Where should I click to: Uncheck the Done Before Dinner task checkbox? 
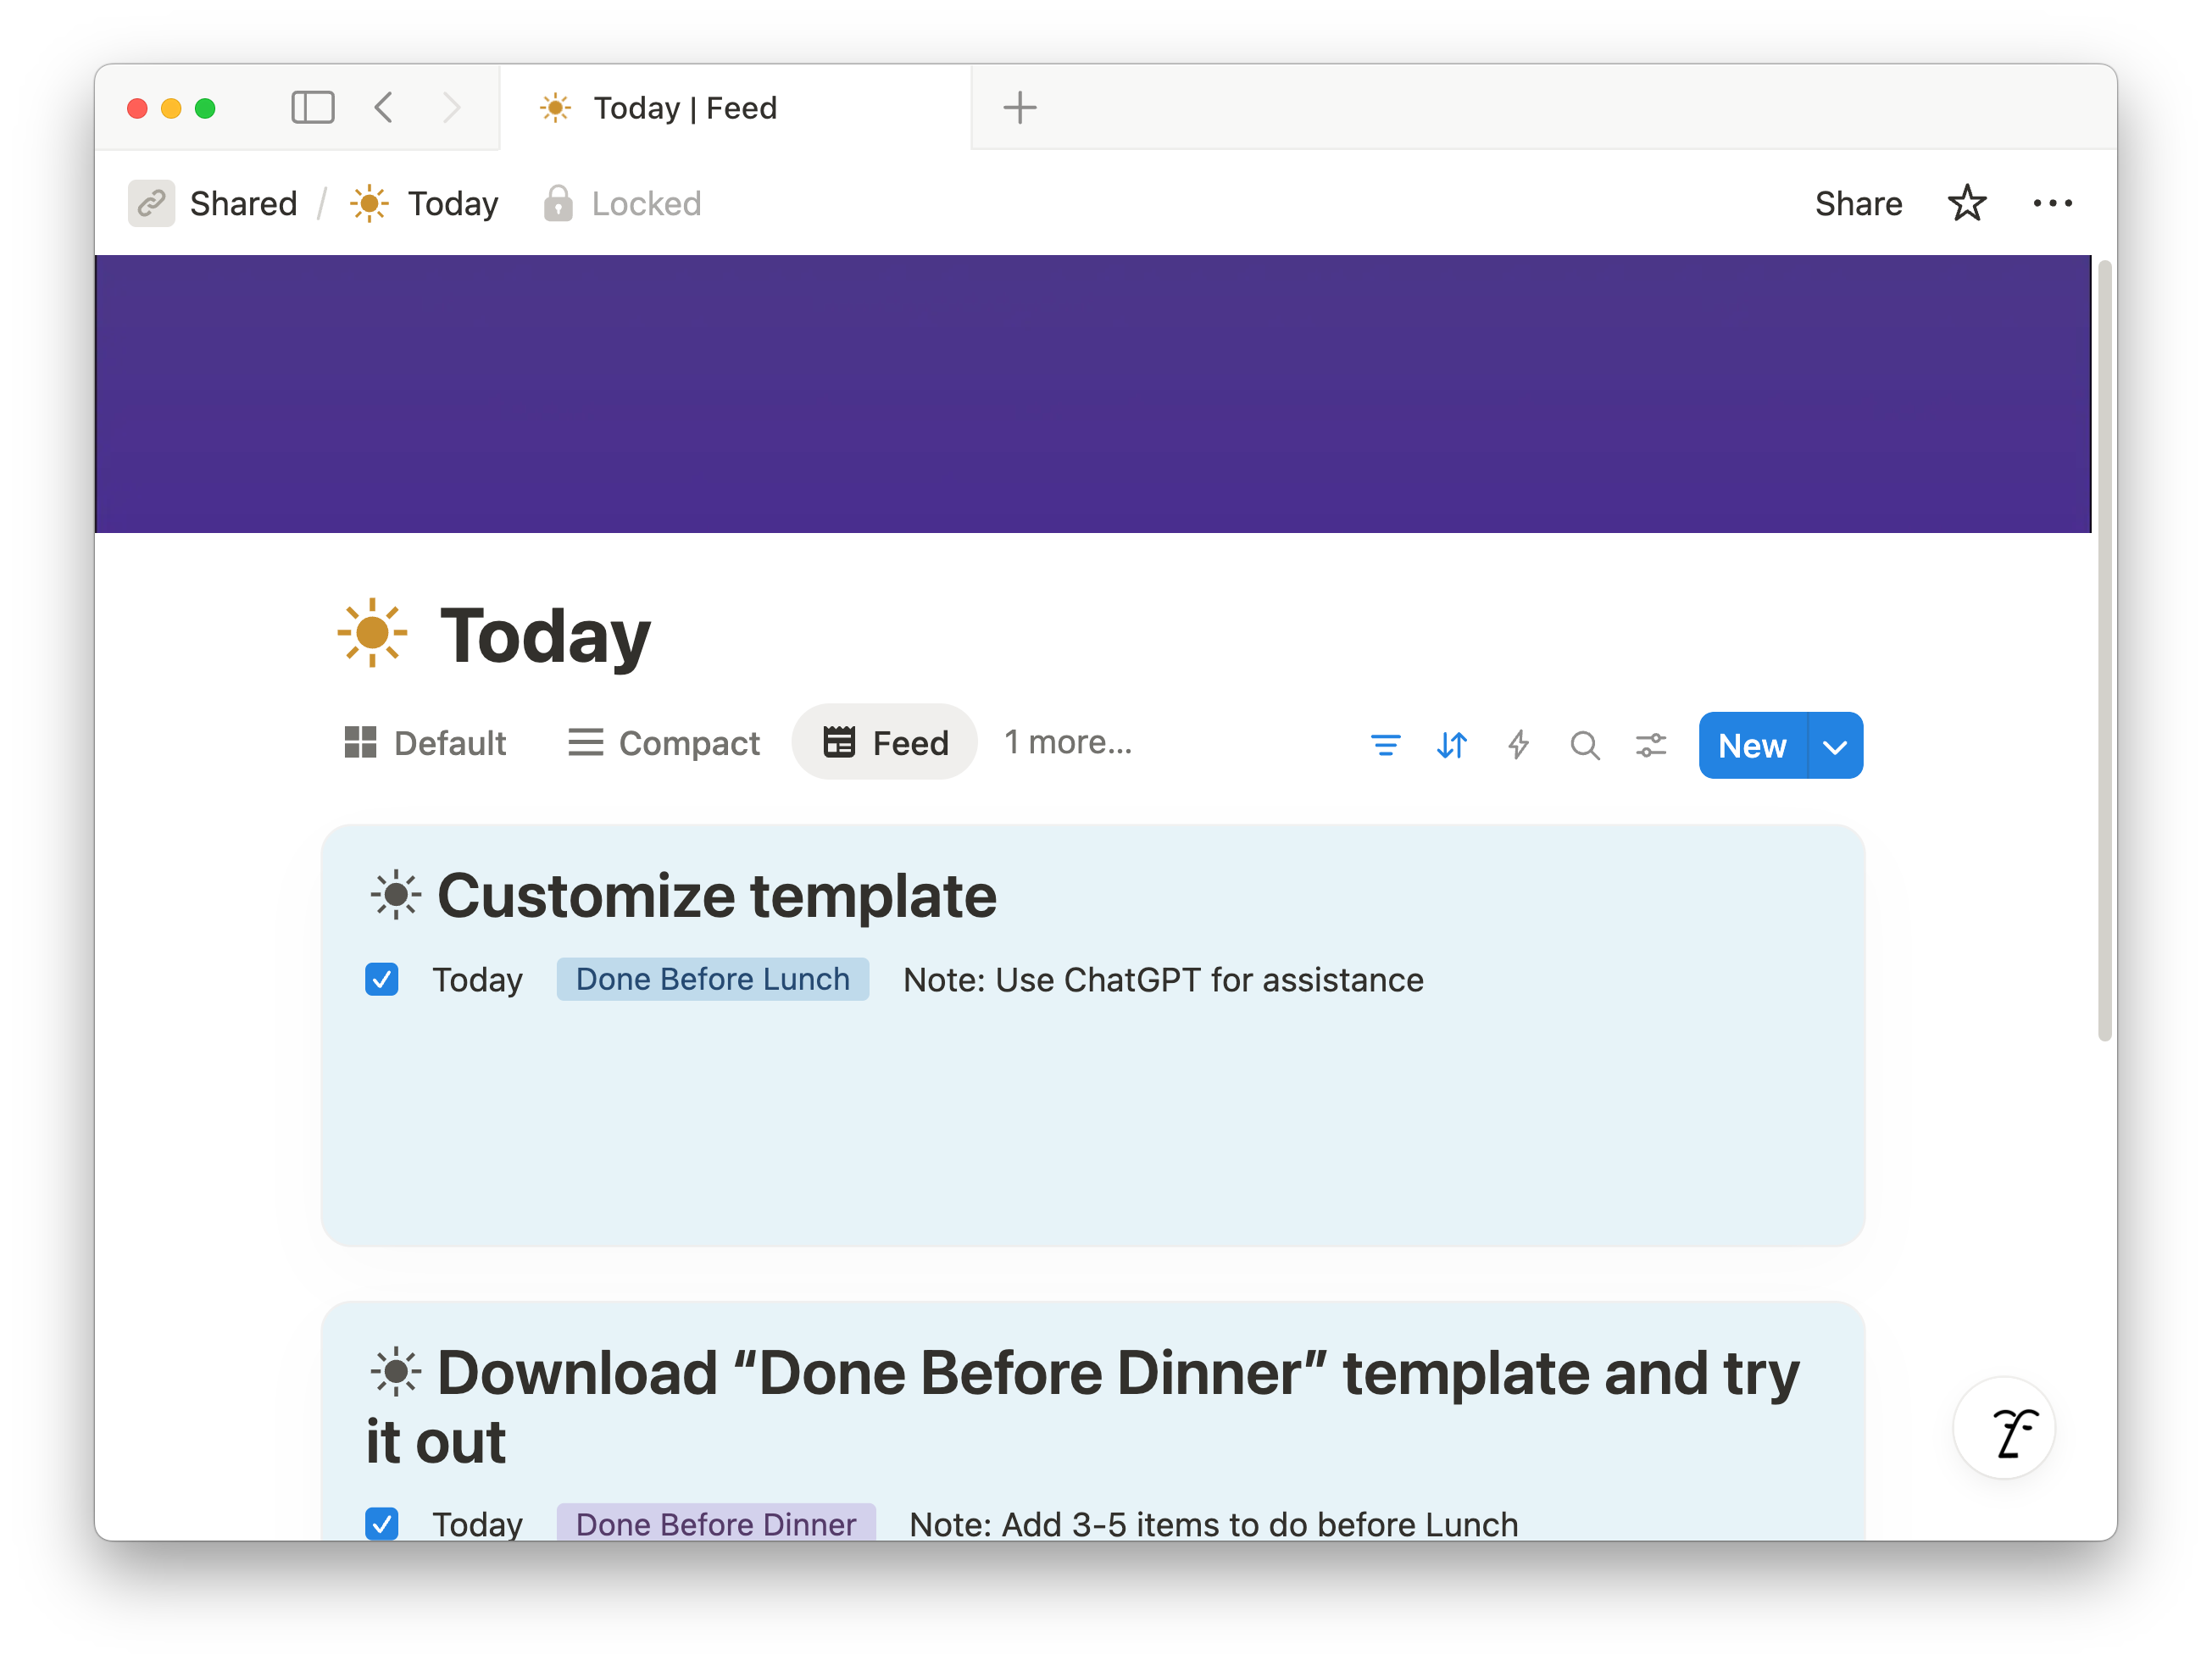382,1522
